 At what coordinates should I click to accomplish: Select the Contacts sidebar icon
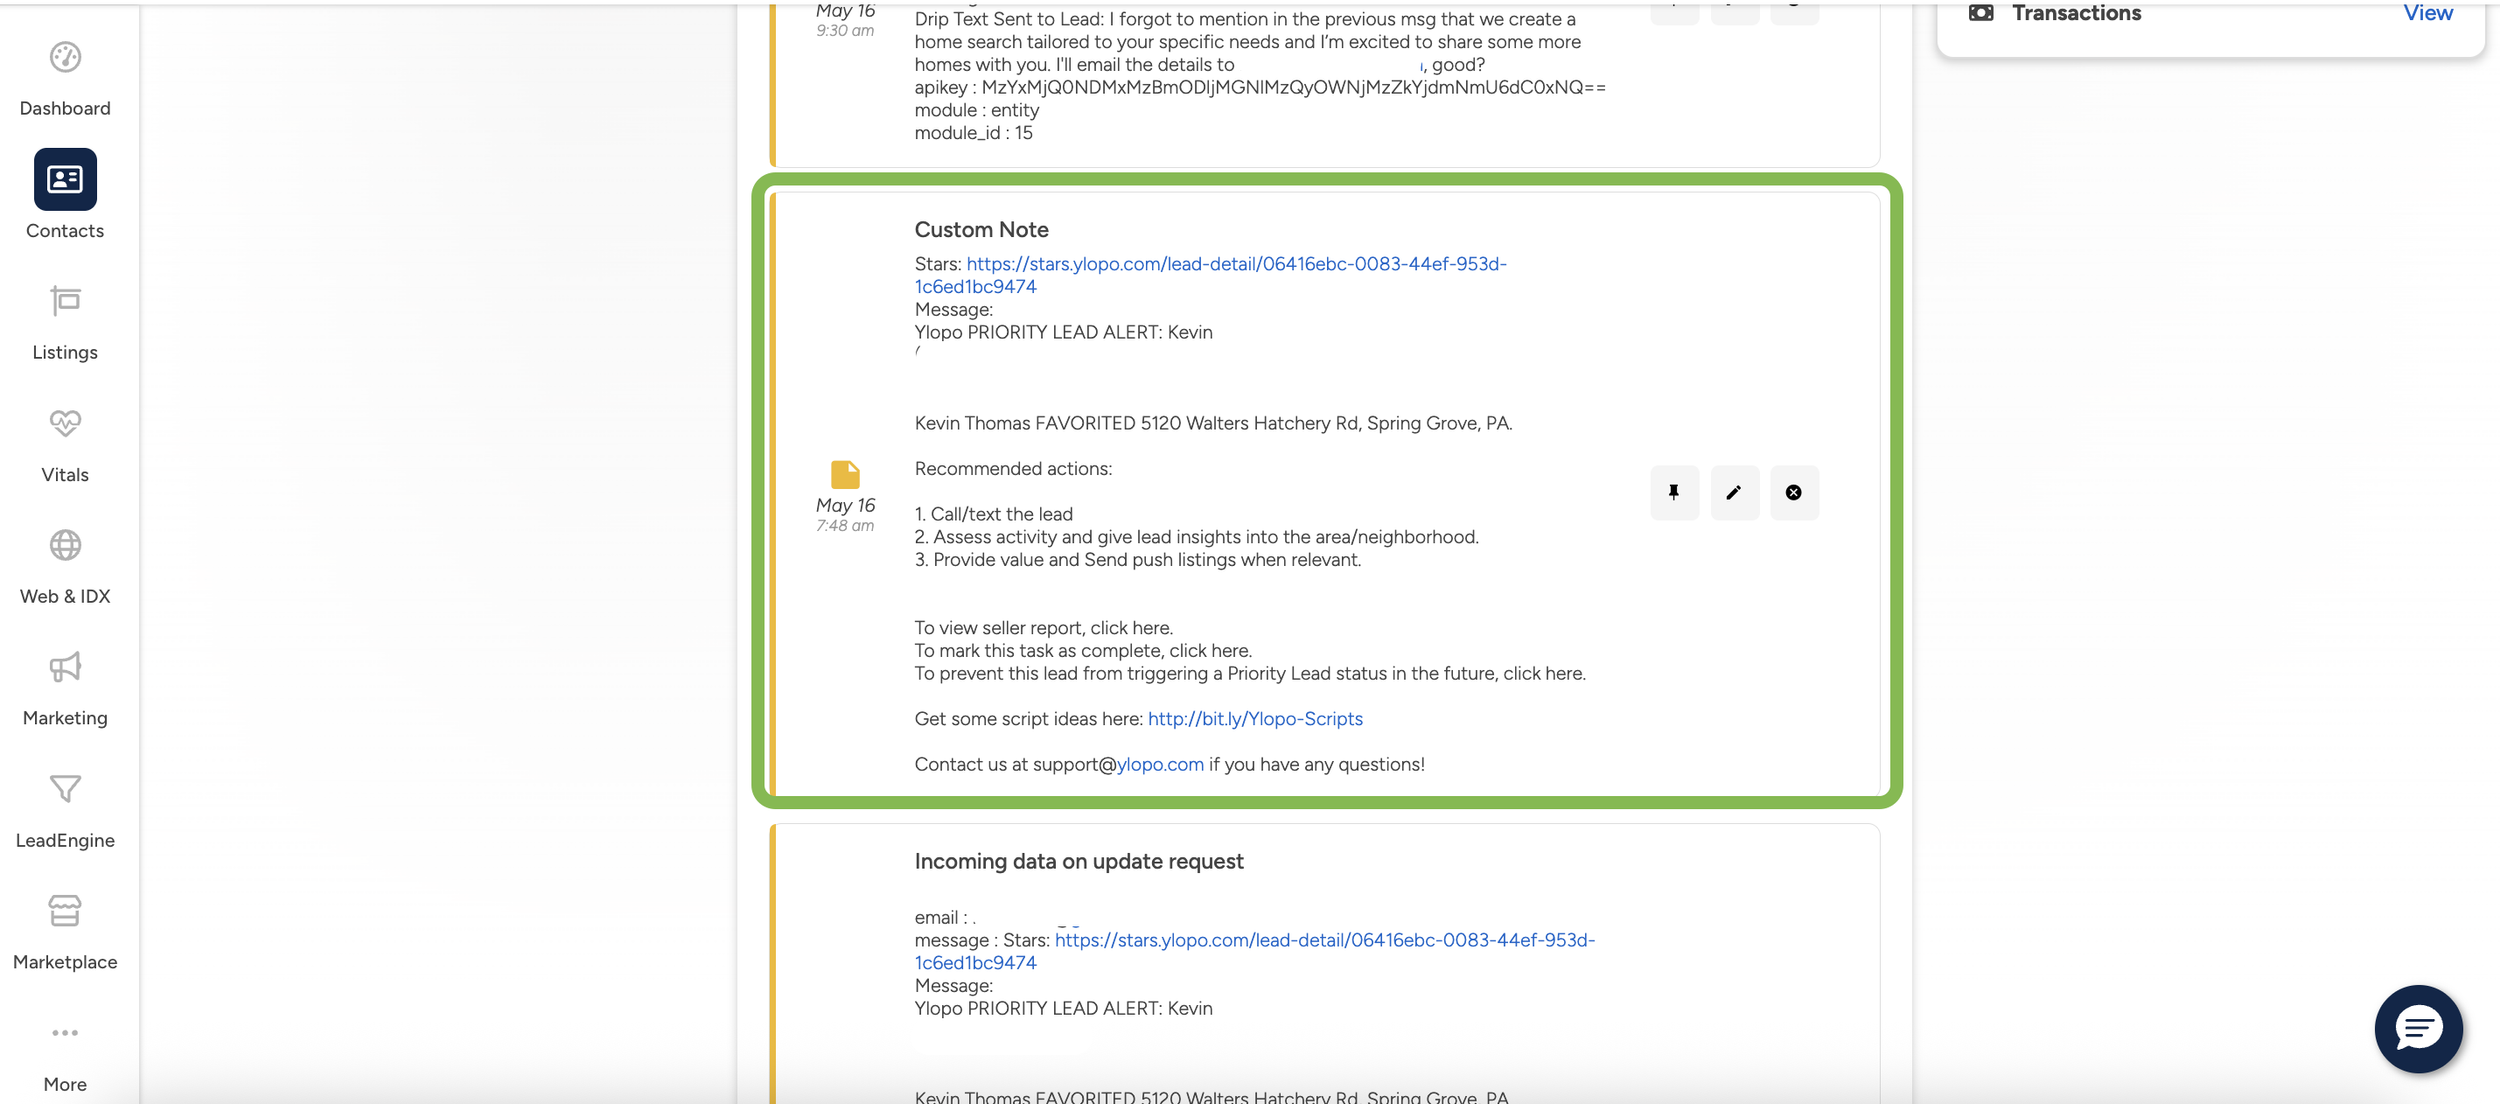[65, 180]
